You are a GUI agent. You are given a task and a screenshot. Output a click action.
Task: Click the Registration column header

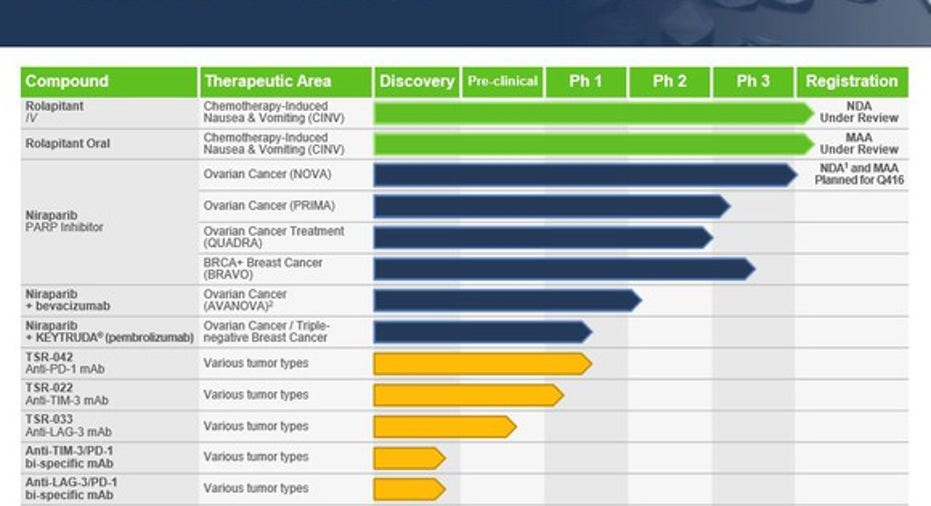coord(852,81)
